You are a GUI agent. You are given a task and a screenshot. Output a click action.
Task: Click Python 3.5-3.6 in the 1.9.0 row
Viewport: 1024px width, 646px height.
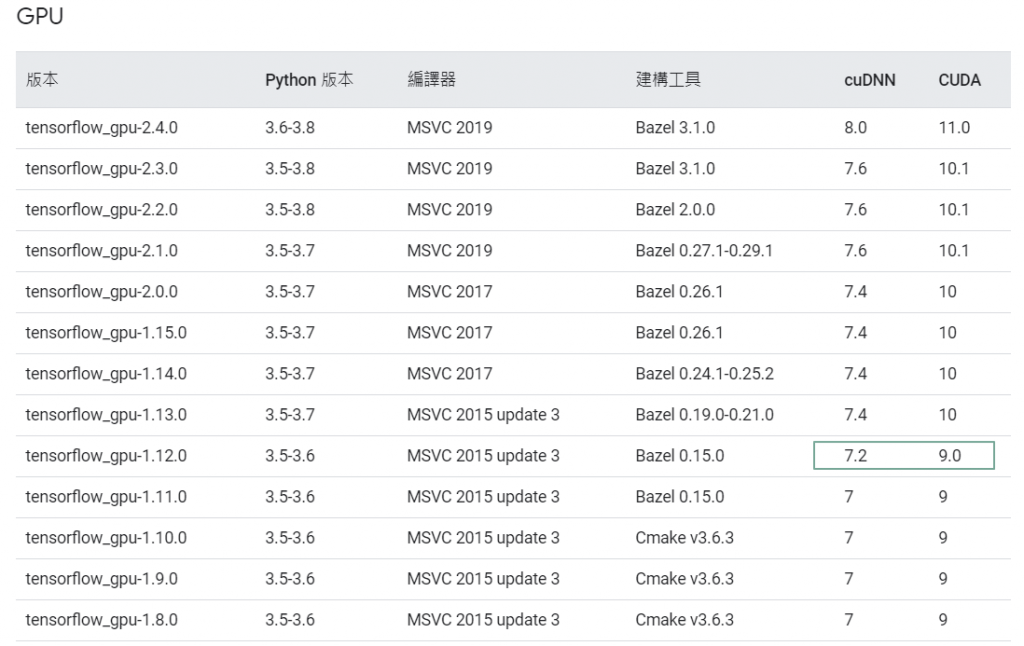(289, 579)
